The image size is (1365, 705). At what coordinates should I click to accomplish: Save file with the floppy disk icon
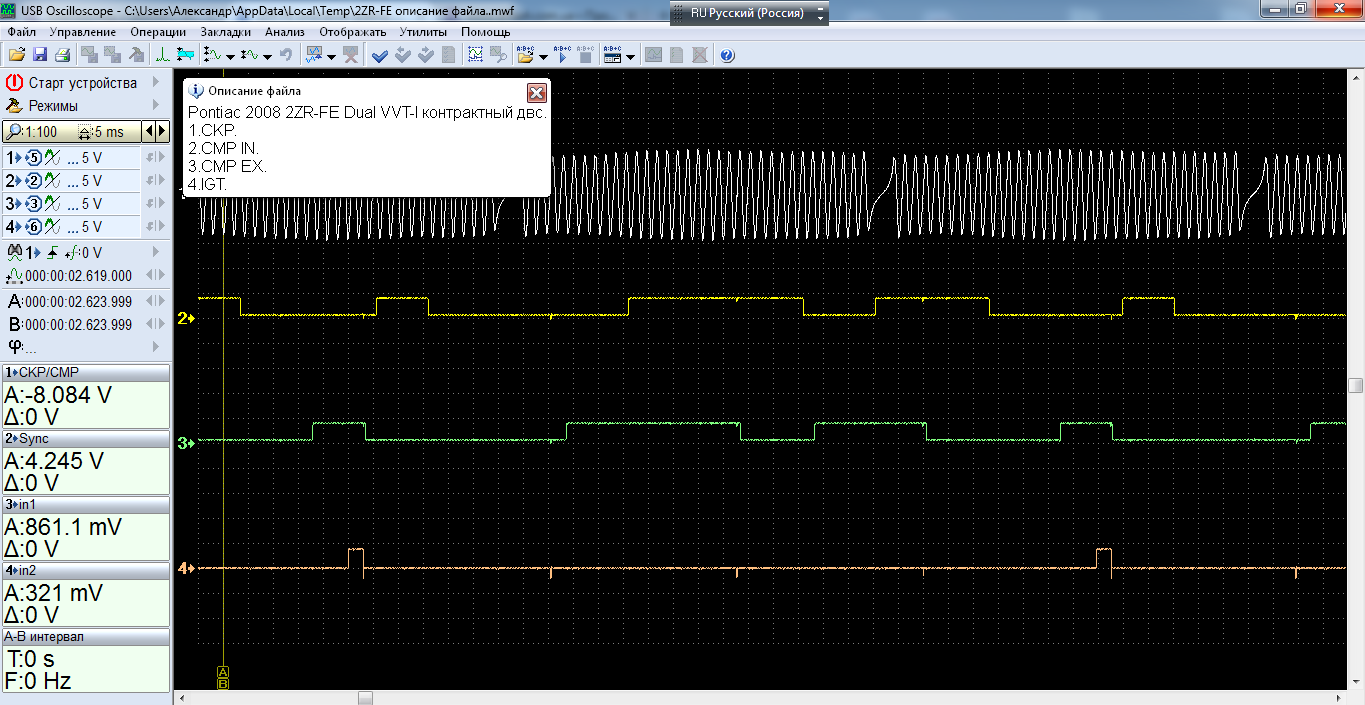point(40,55)
